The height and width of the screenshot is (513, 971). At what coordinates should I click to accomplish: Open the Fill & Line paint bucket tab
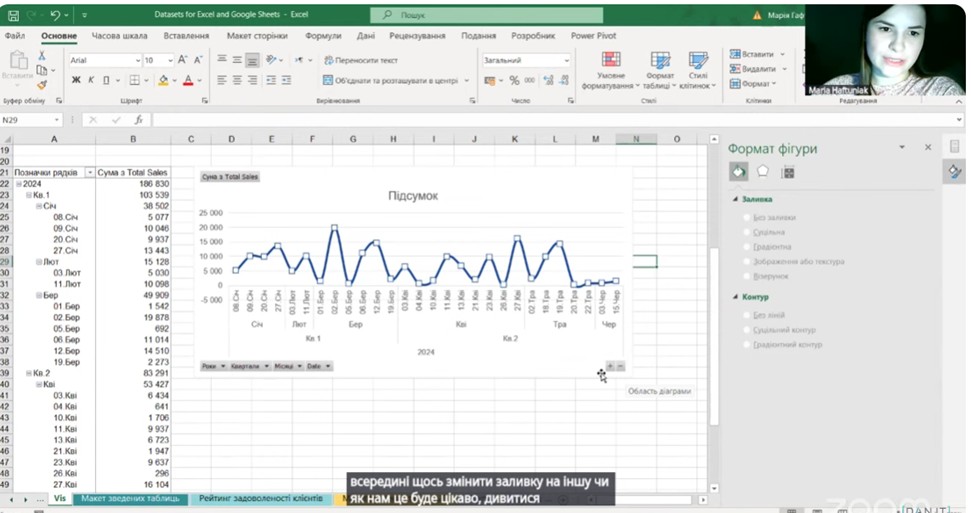click(x=738, y=172)
